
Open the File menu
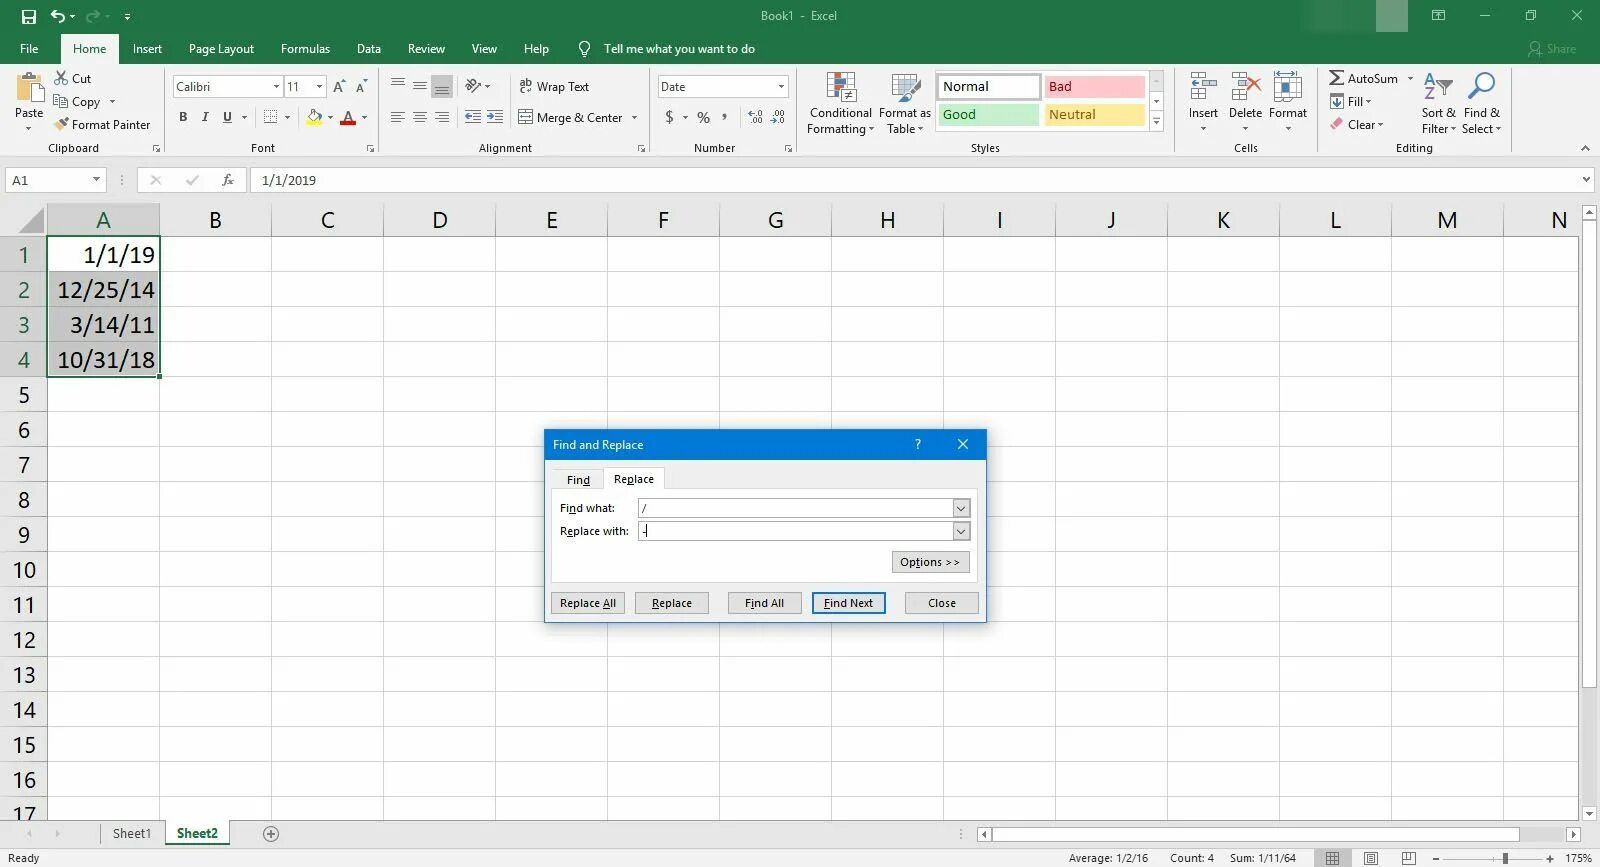[29, 48]
